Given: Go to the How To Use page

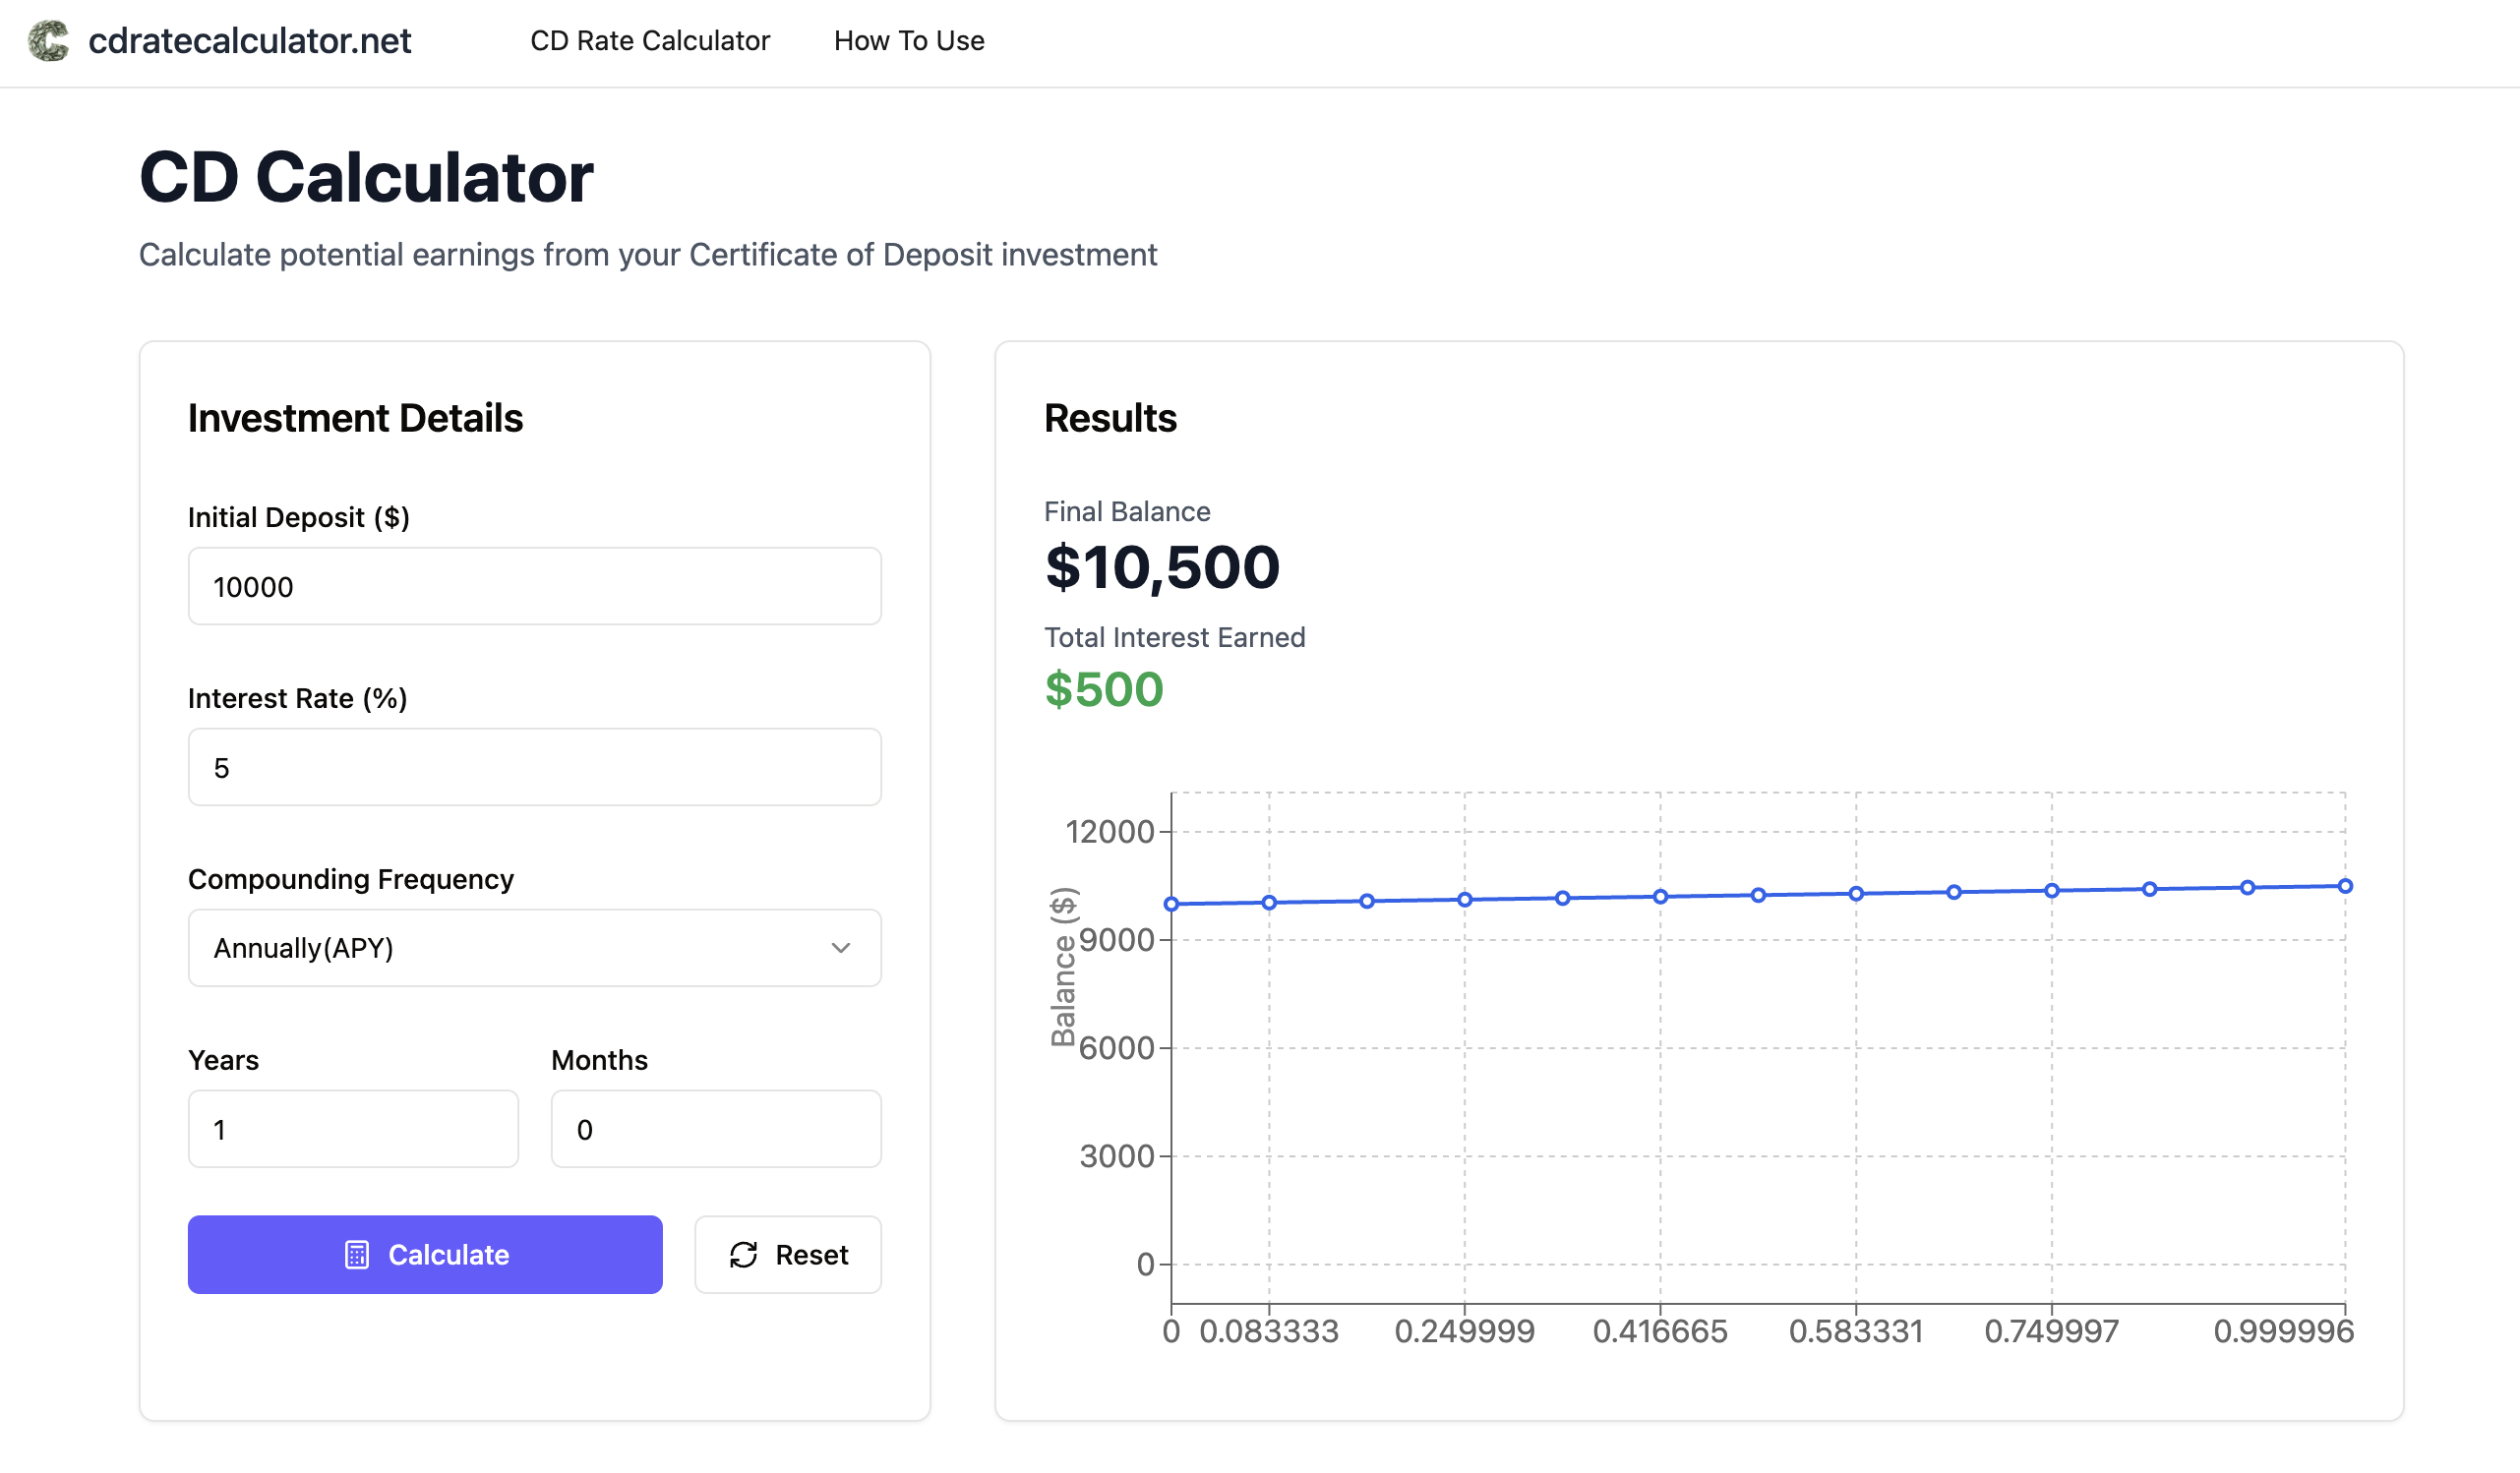Looking at the screenshot, I should 909,41.
